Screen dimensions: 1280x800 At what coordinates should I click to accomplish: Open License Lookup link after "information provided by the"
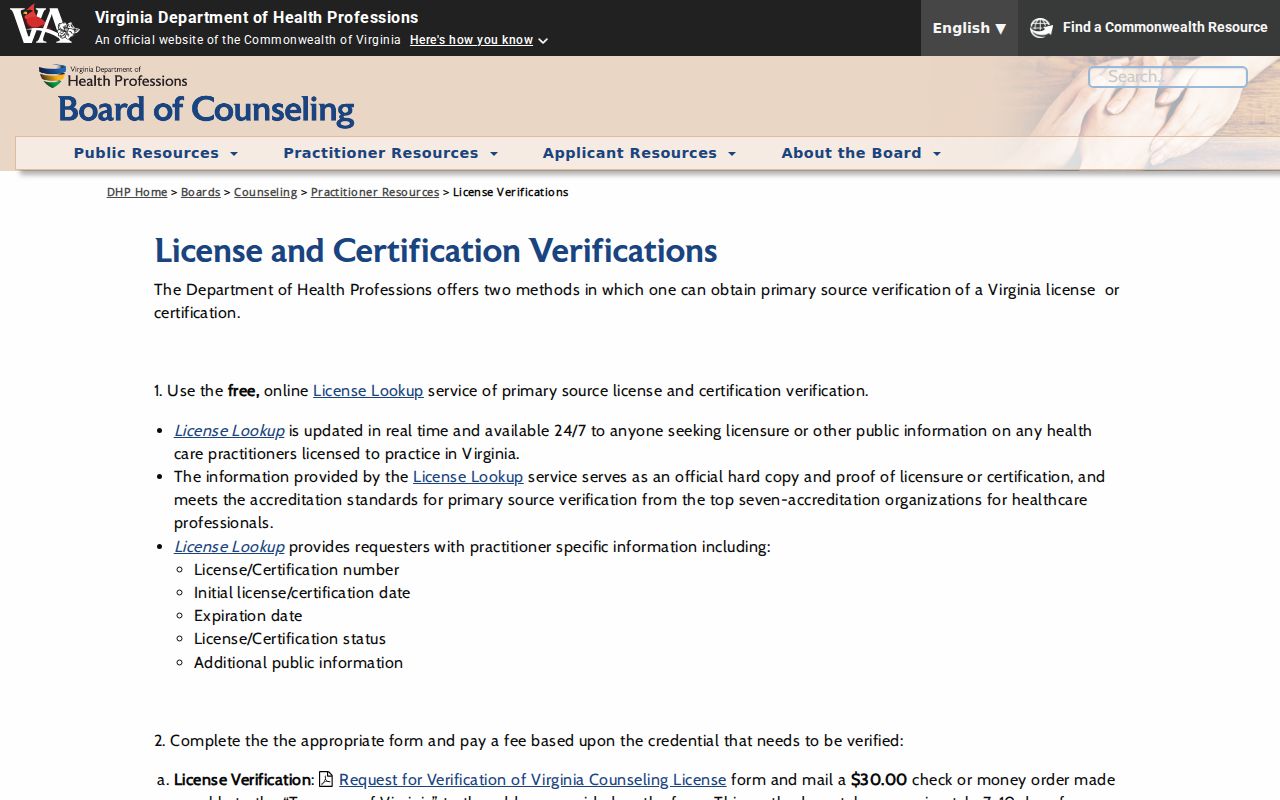click(468, 477)
